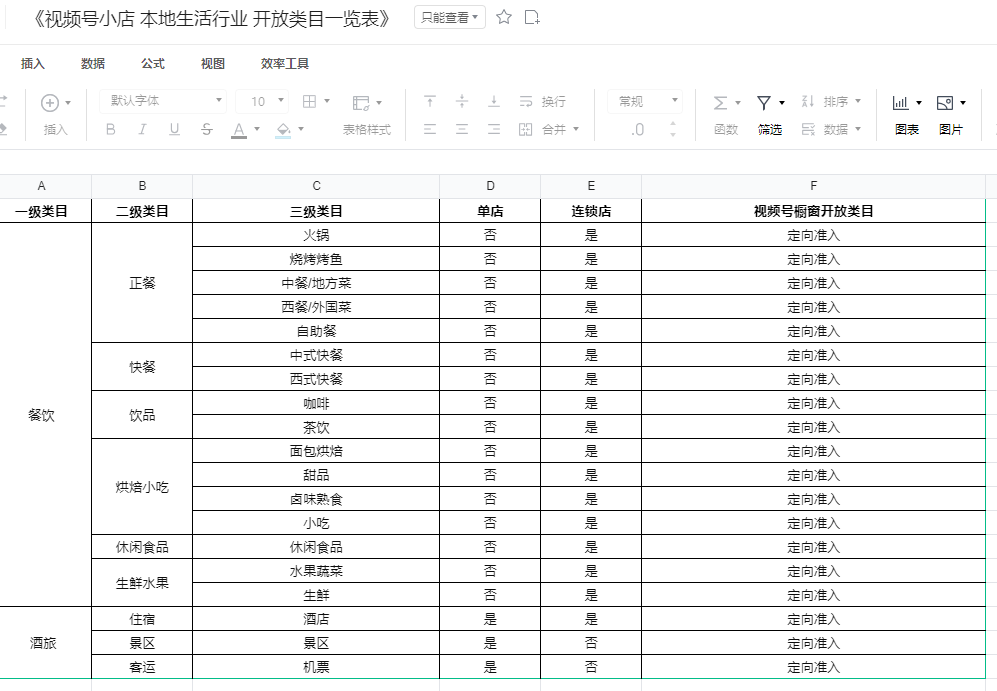Click the decimal places up/down stepper

[x=673, y=129]
